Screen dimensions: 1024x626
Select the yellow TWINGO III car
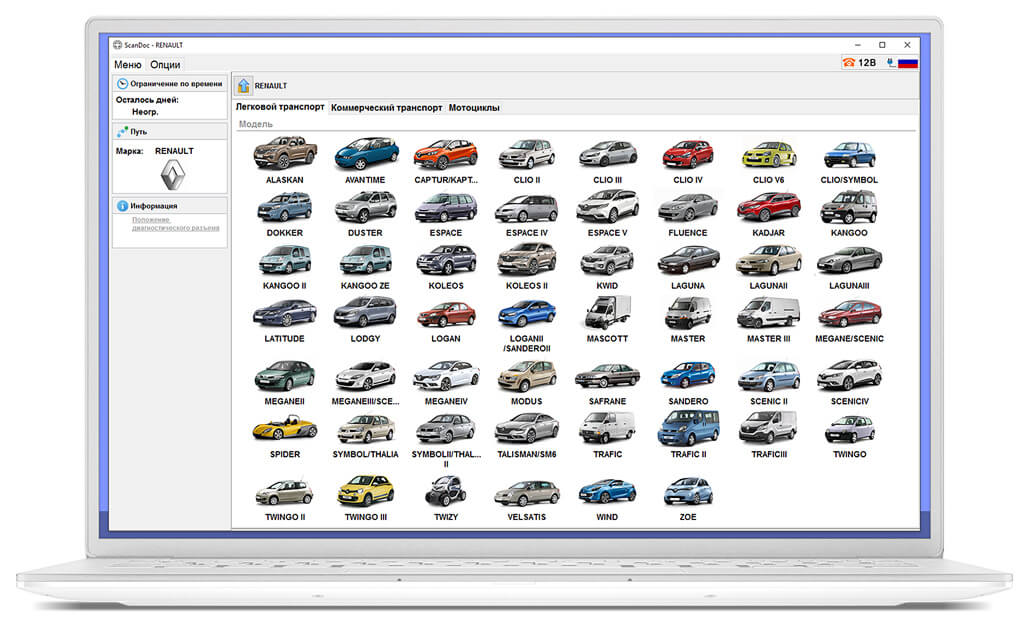366,491
